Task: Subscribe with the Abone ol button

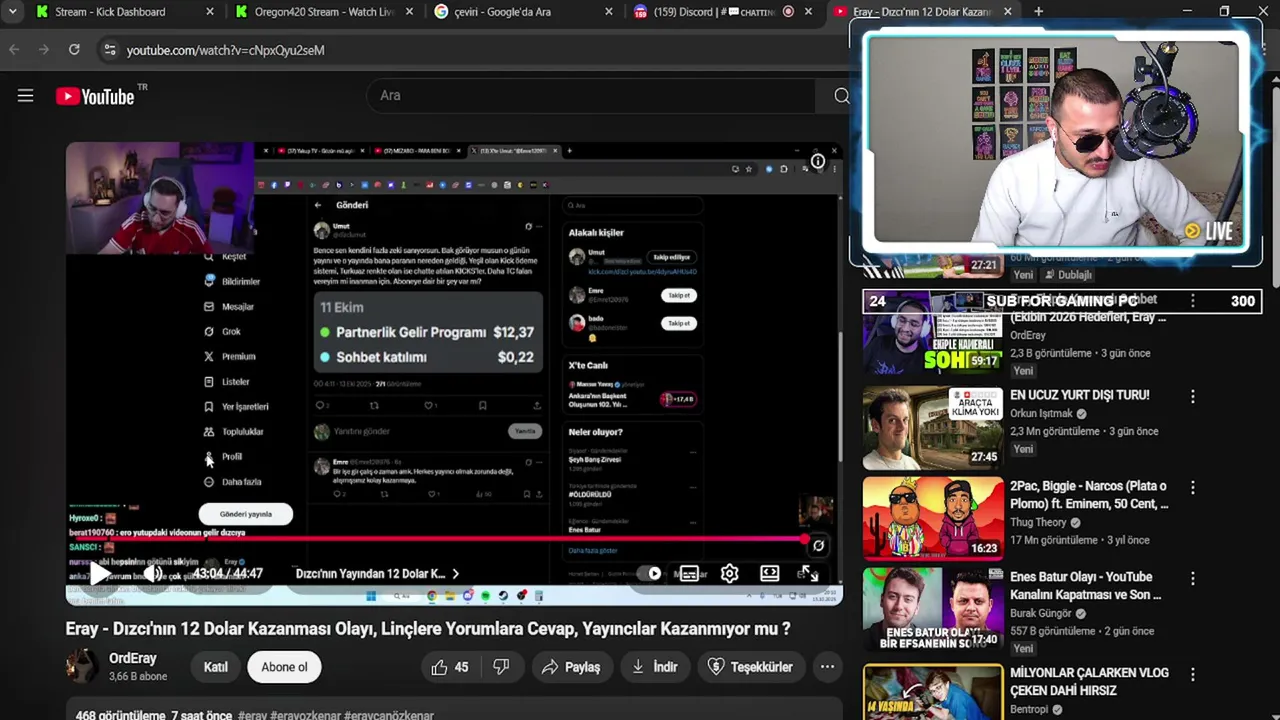Action: click(284, 667)
